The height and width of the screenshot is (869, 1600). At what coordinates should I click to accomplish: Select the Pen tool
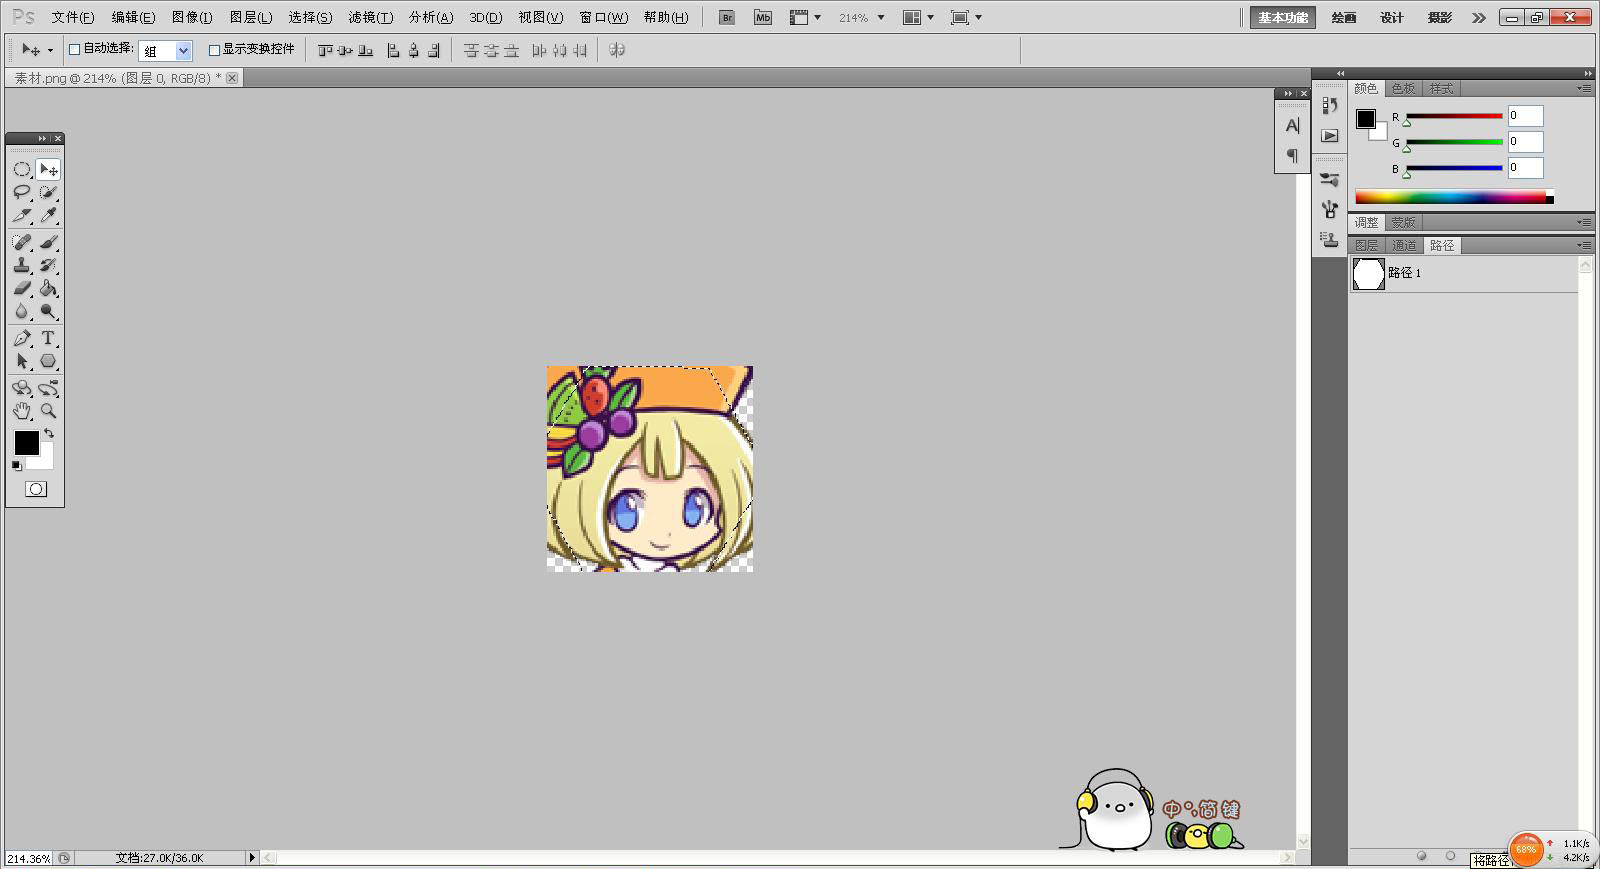(x=22, y=338)
